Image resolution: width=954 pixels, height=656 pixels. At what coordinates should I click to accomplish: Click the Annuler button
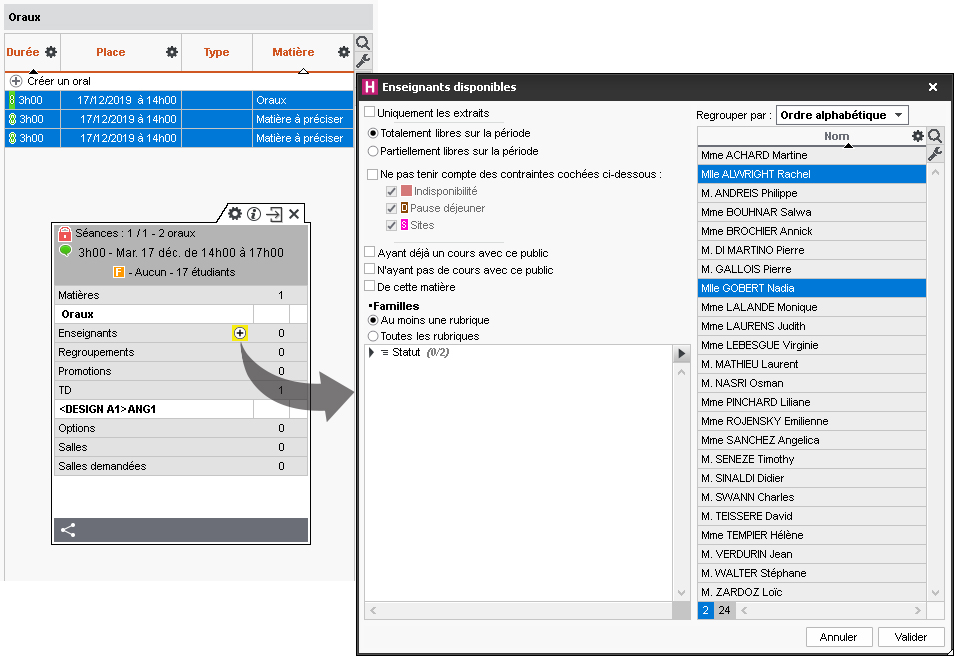tap(838, 637)
